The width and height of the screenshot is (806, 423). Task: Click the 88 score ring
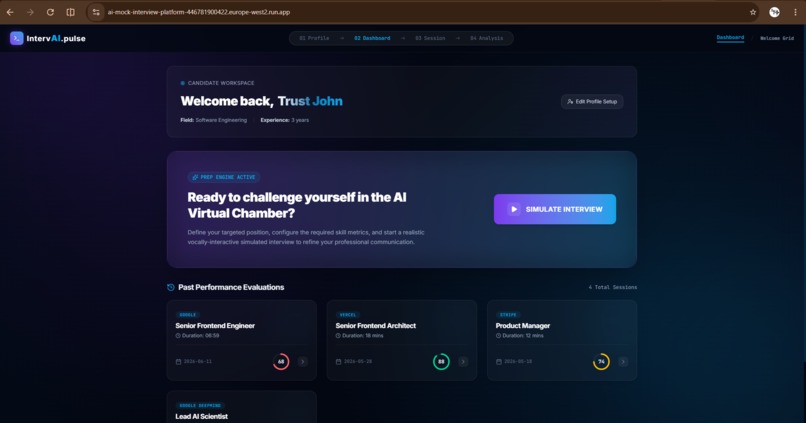pyautogui.click(x=441, y=362)
